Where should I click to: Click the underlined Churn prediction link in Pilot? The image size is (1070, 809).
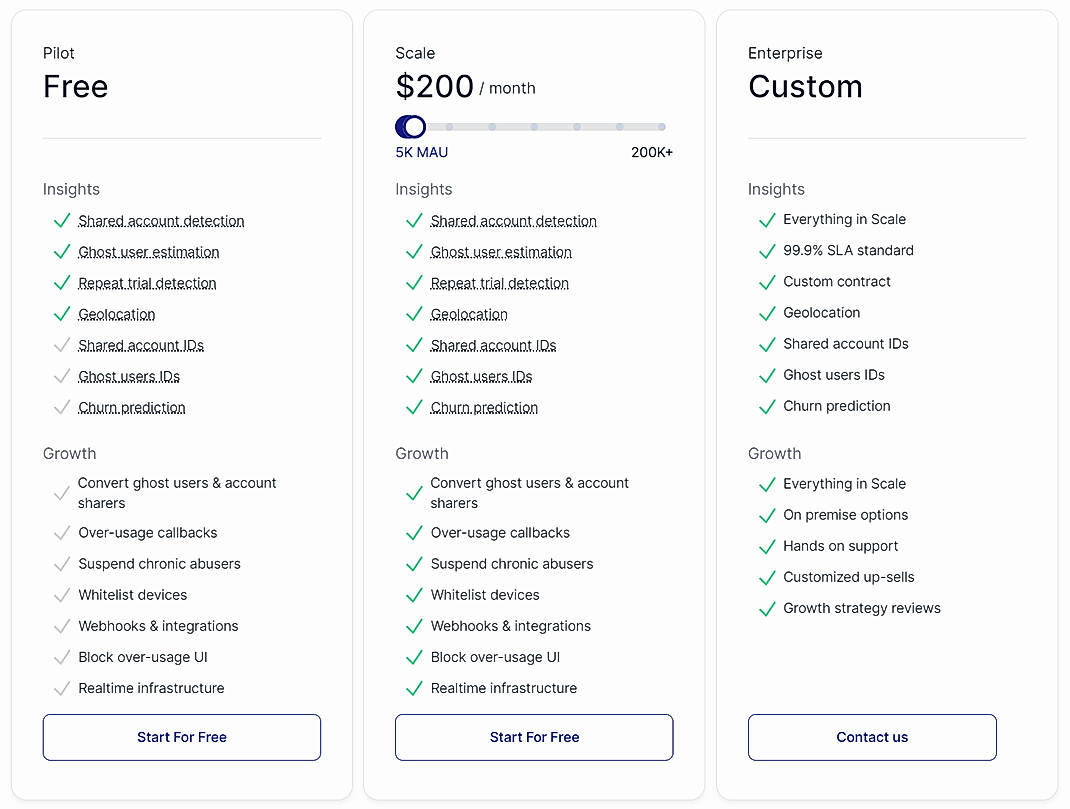pos(131,407)
